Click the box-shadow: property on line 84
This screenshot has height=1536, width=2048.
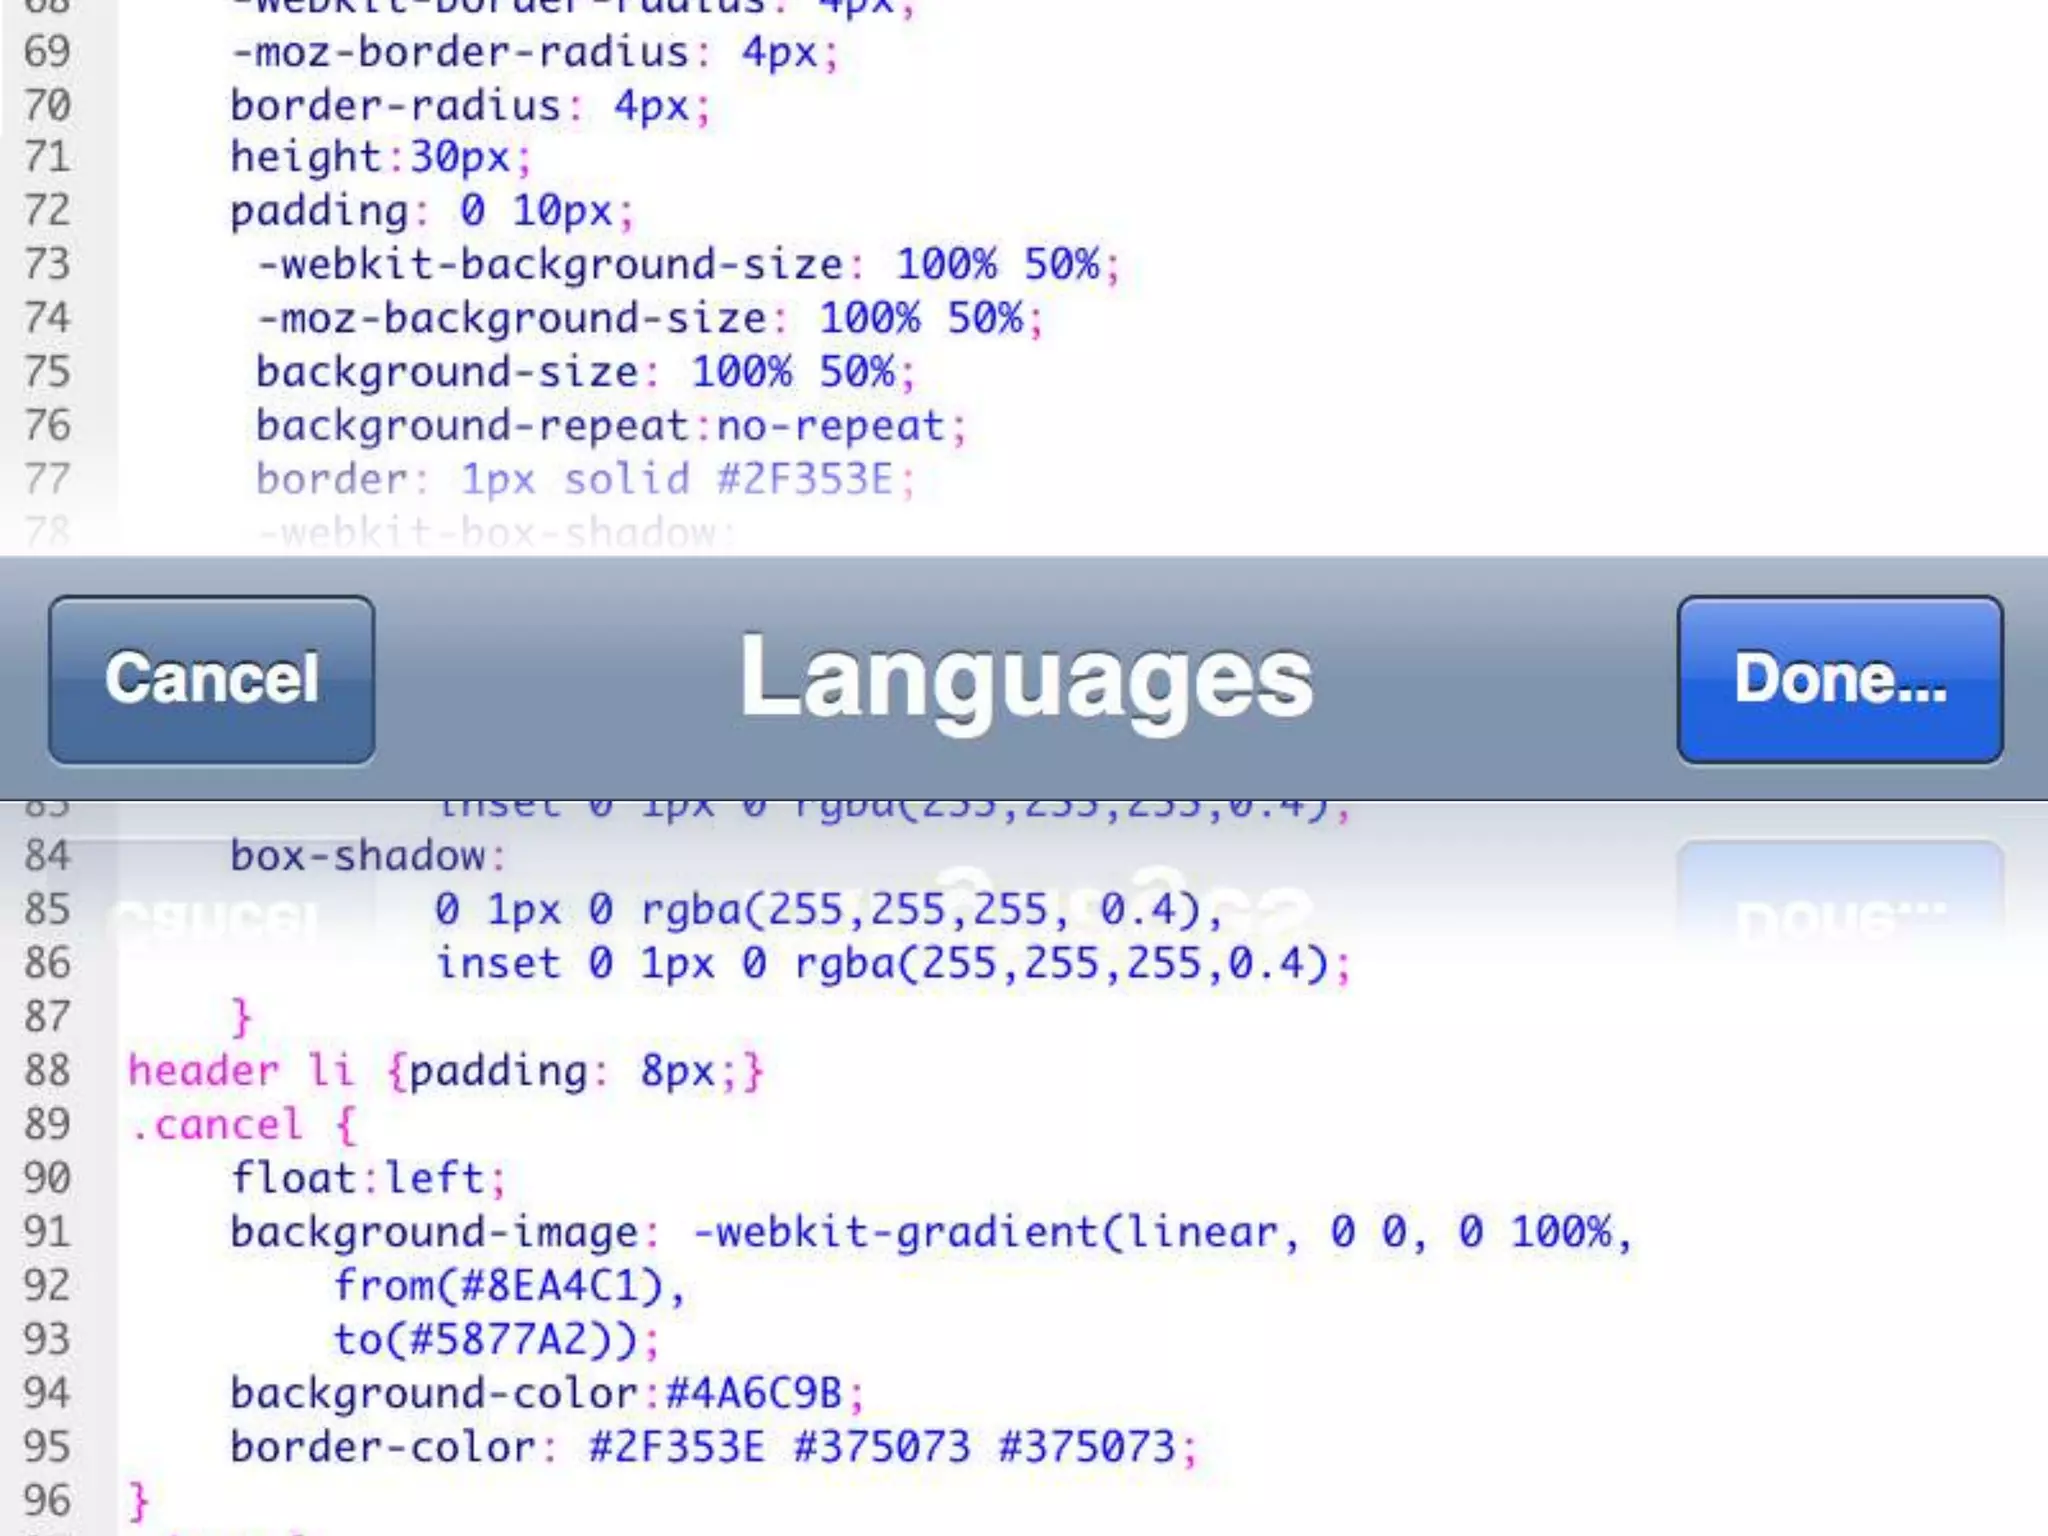(x=368, y=857)
